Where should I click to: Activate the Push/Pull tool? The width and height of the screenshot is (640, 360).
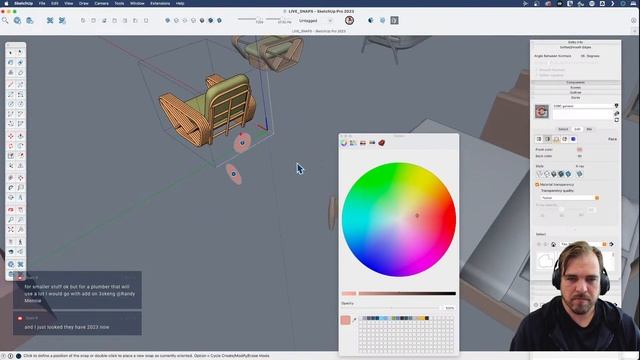pyautogui.click(x=20, y=136)
